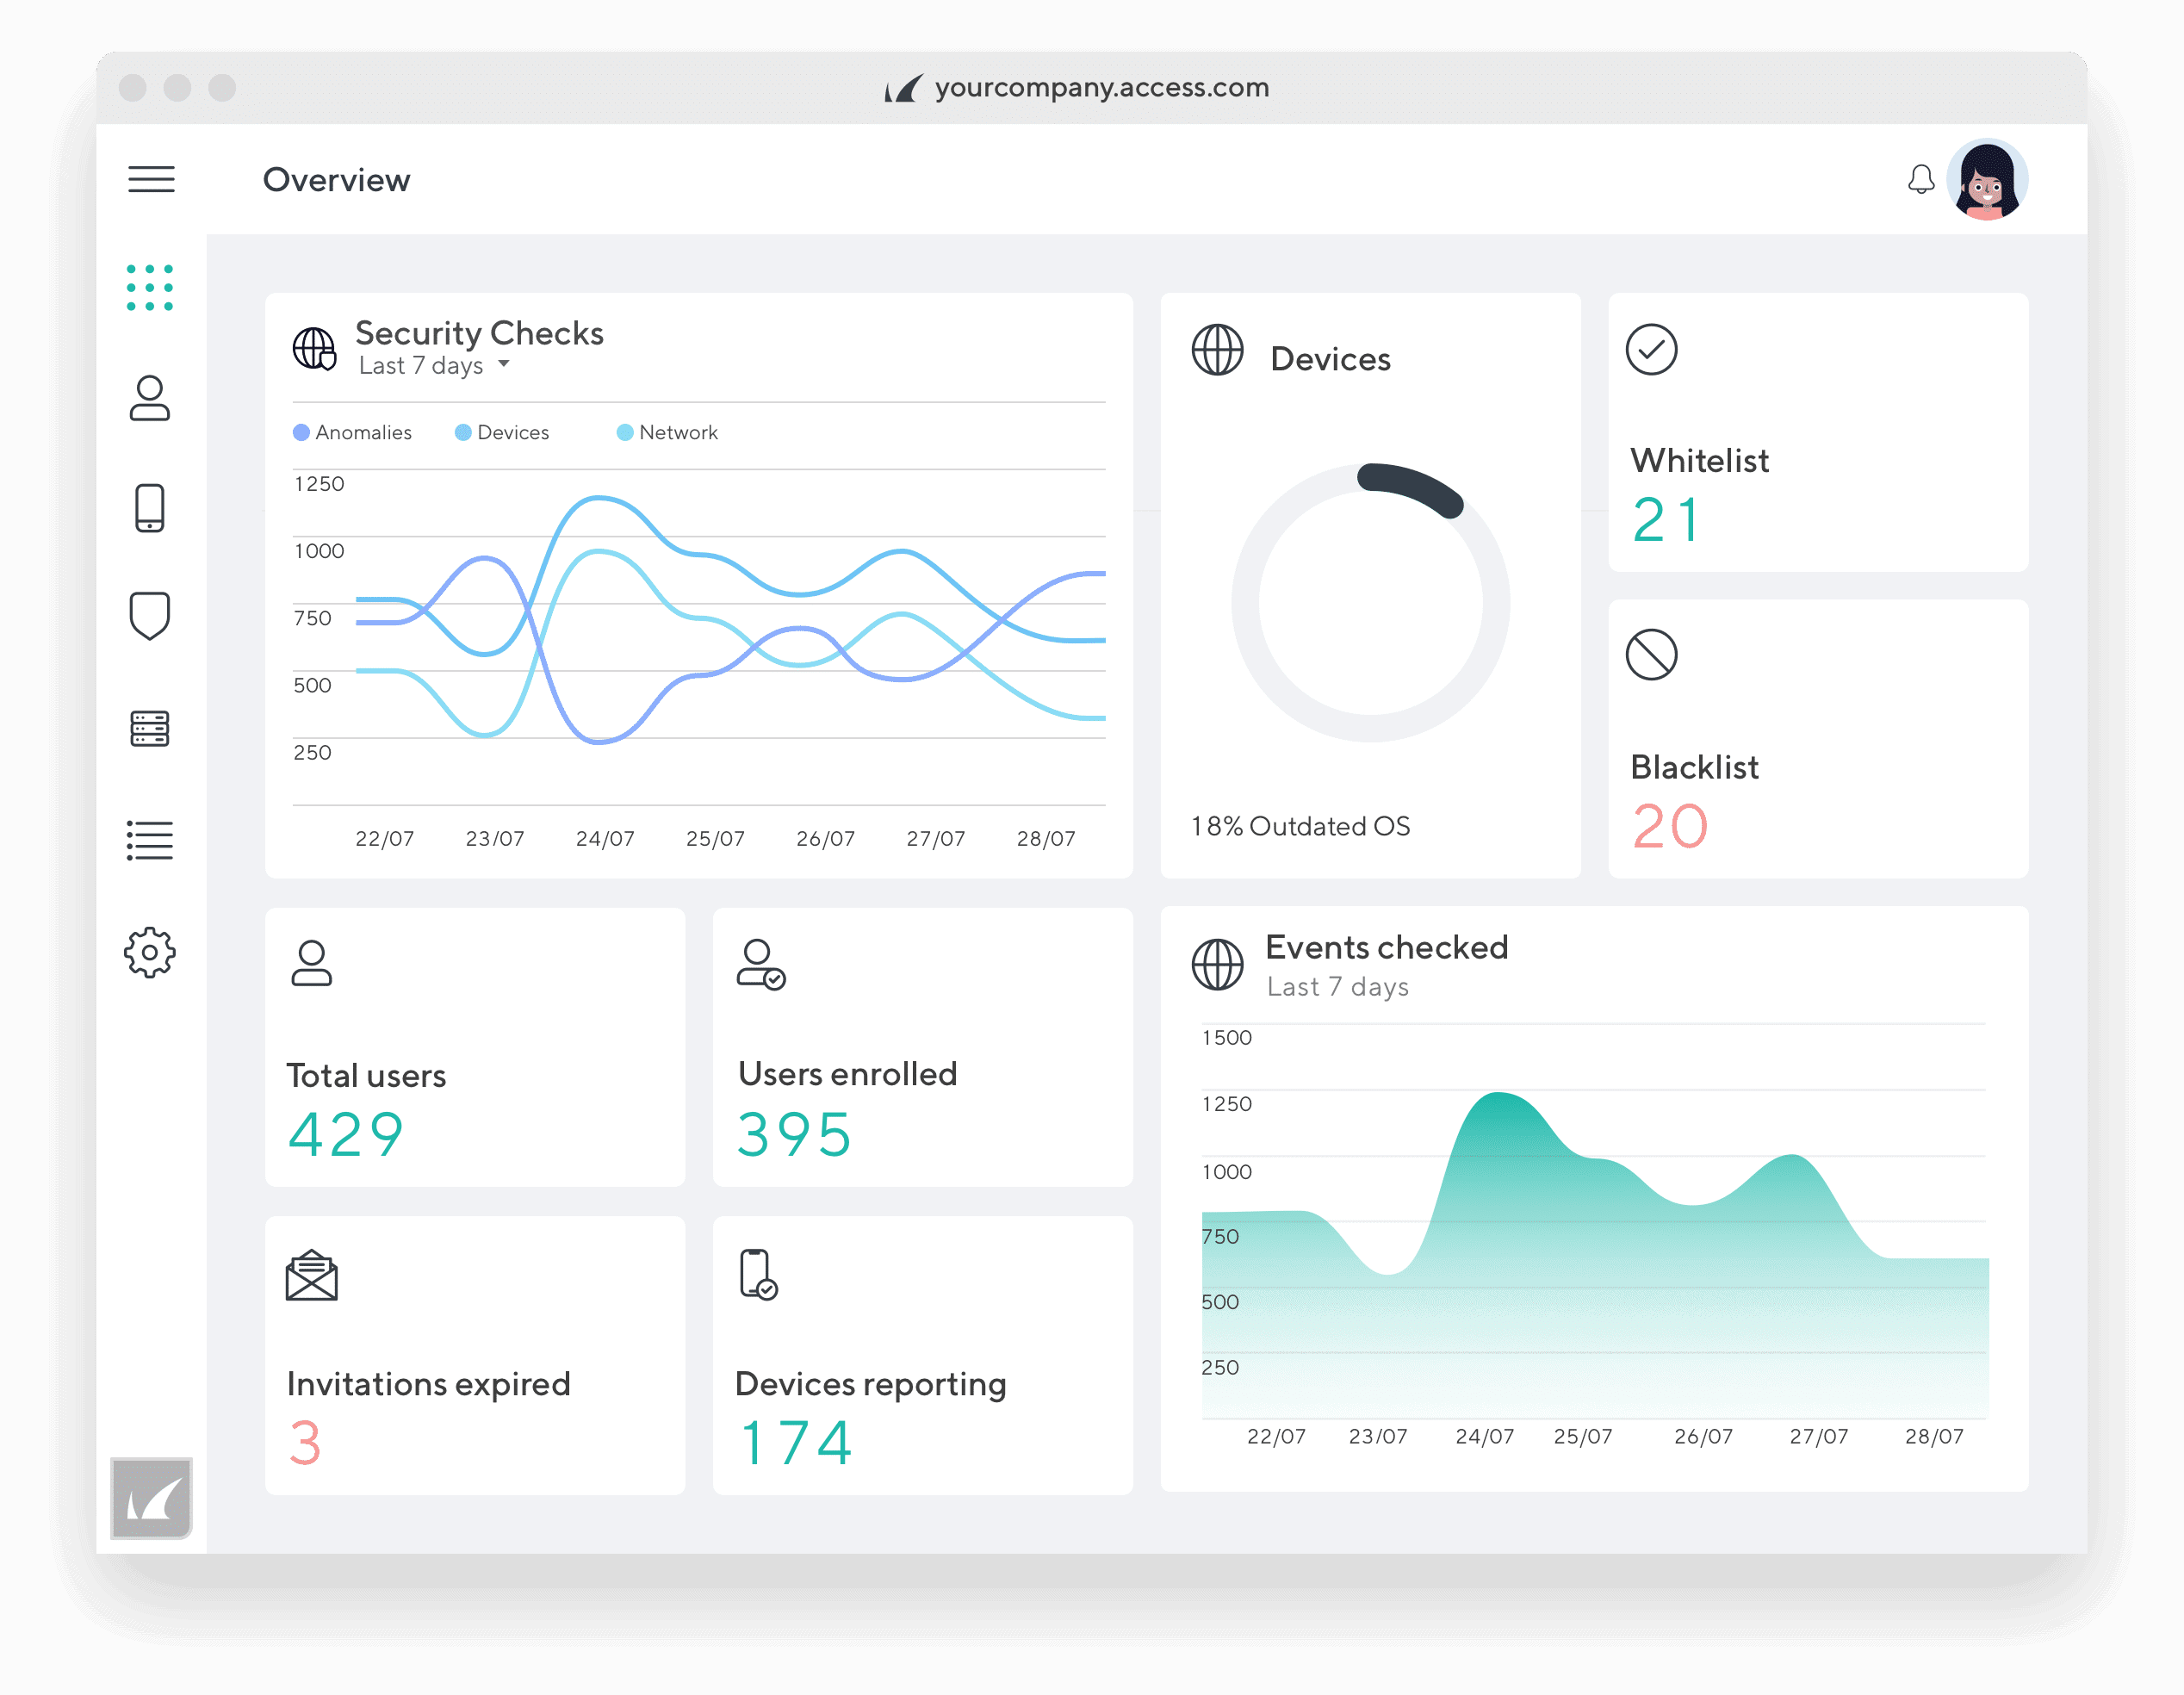Click the Total users value 429

[346, 1136]
